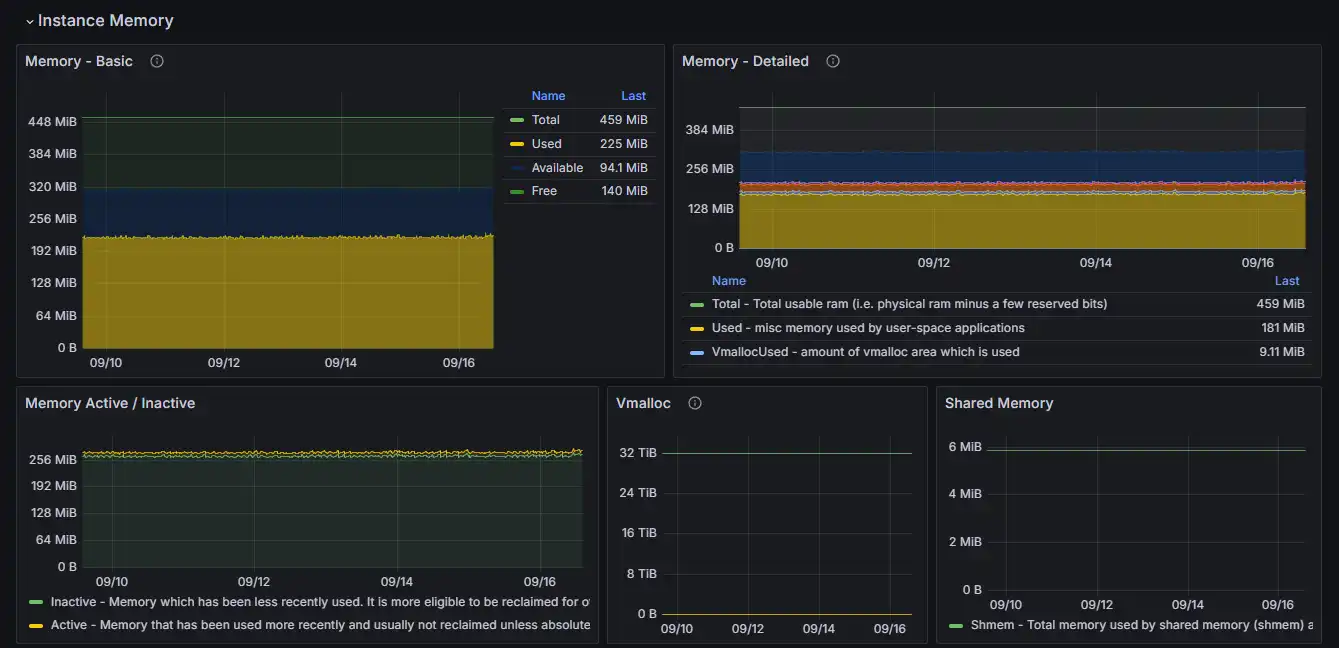Sort Memory - Basic legend by Name
Screen dimensions: 1339x648
coord(549,96)
